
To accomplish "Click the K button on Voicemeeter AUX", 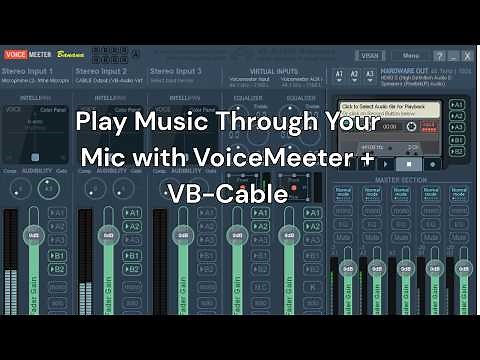I will [313, 287].
